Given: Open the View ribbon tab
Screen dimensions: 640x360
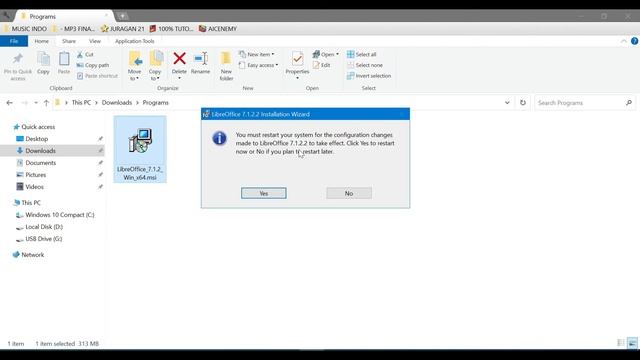Looking at the screenshot, I should pos(95,41).
